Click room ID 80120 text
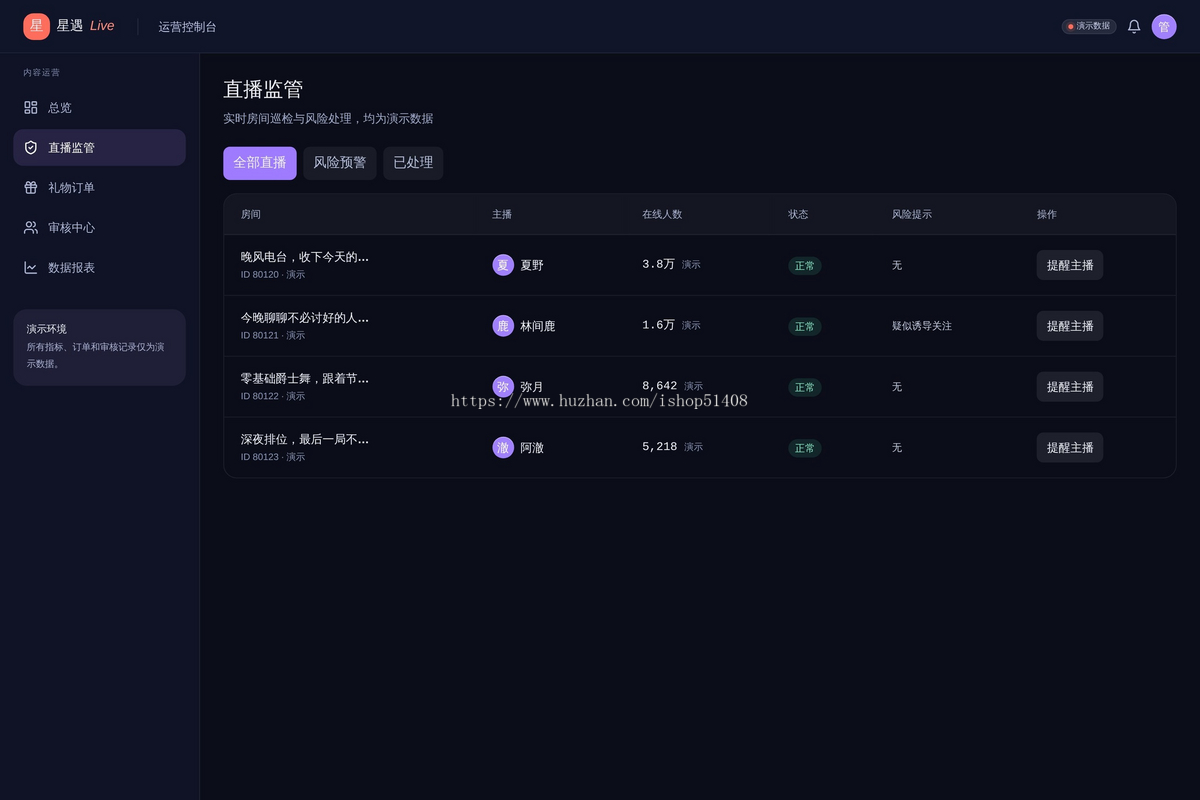 (273, 275)
